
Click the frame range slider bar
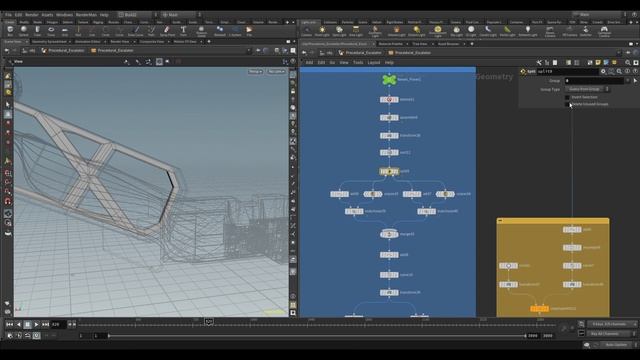click(x=317, y=336)
